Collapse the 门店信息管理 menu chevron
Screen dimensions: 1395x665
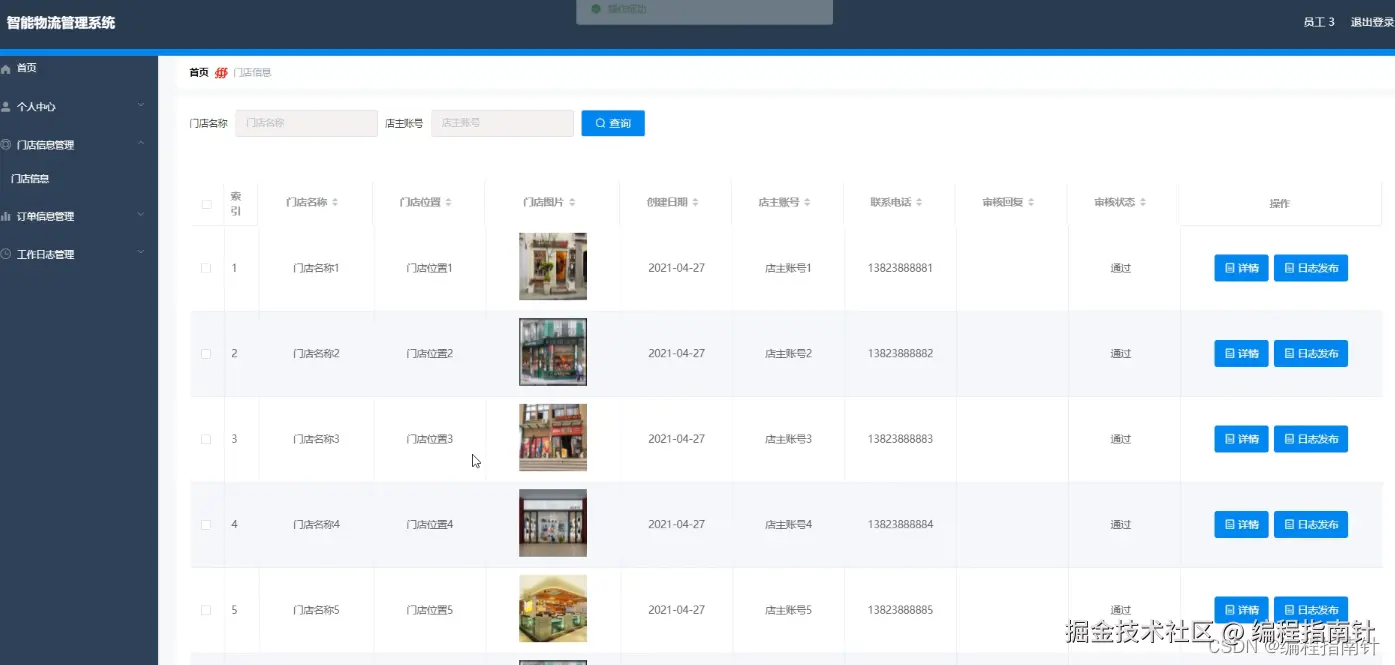[x=141, y=143]
